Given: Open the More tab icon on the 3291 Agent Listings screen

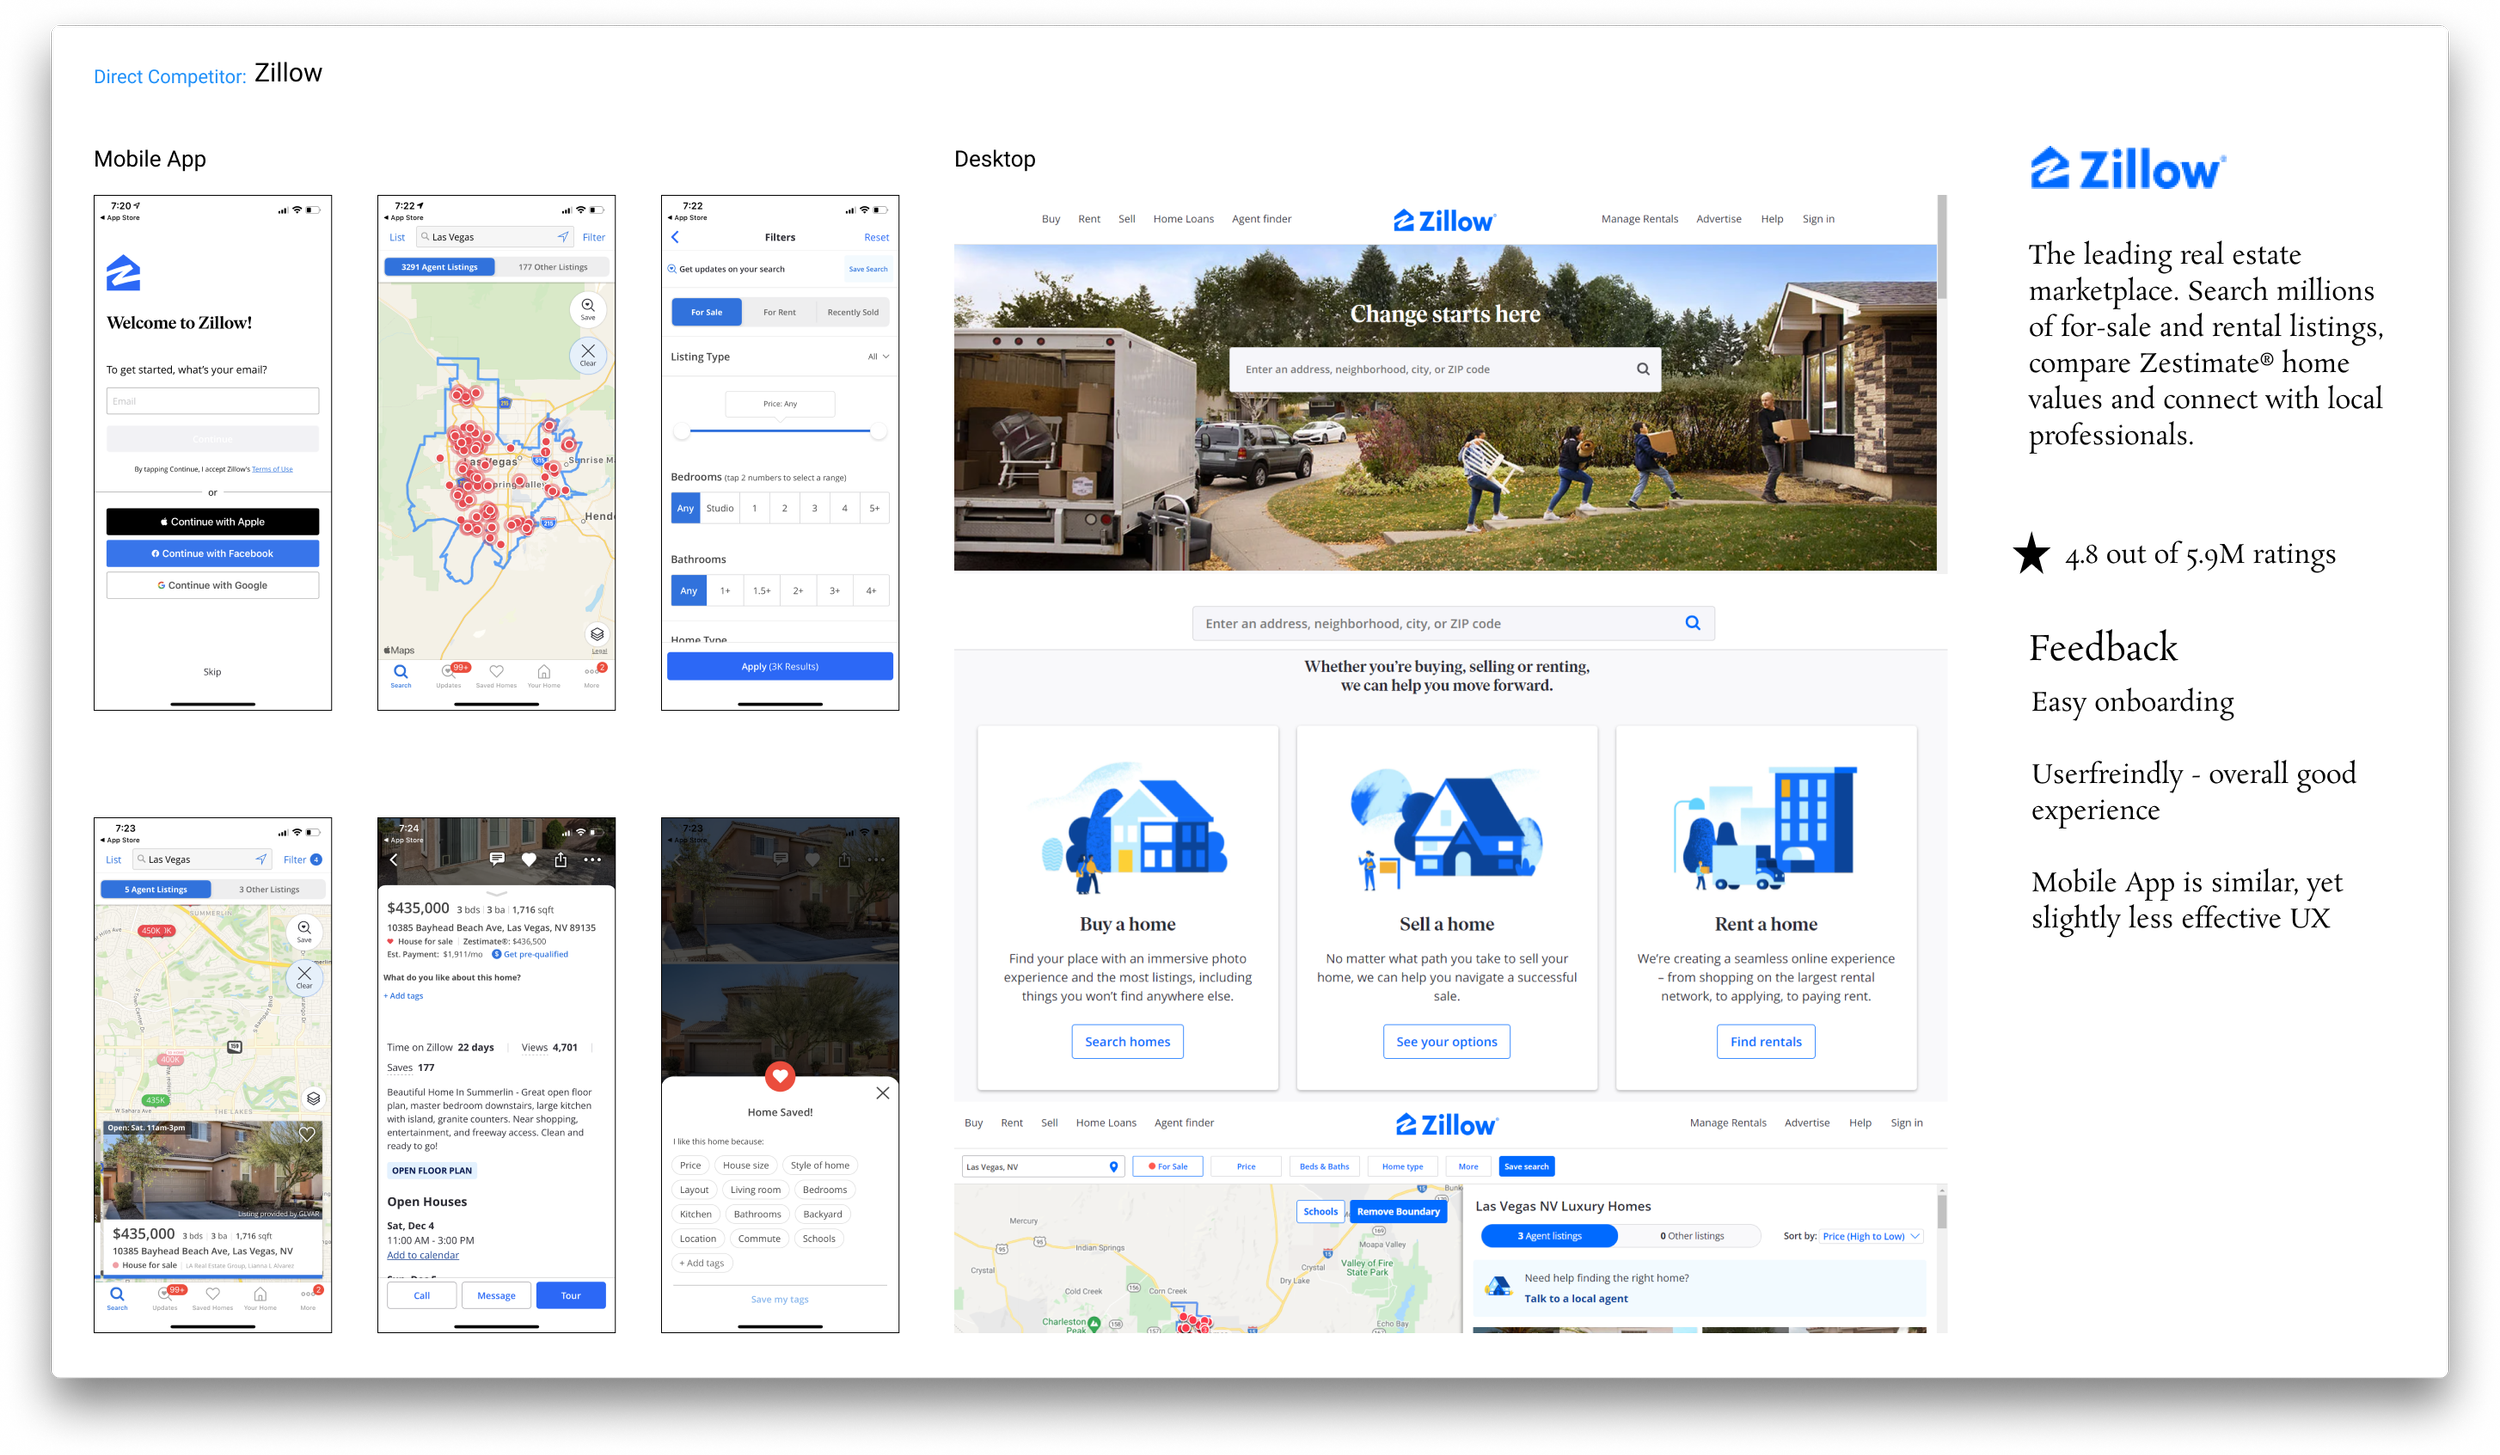Looking at the screenshot, I should [x=592, y=674].
